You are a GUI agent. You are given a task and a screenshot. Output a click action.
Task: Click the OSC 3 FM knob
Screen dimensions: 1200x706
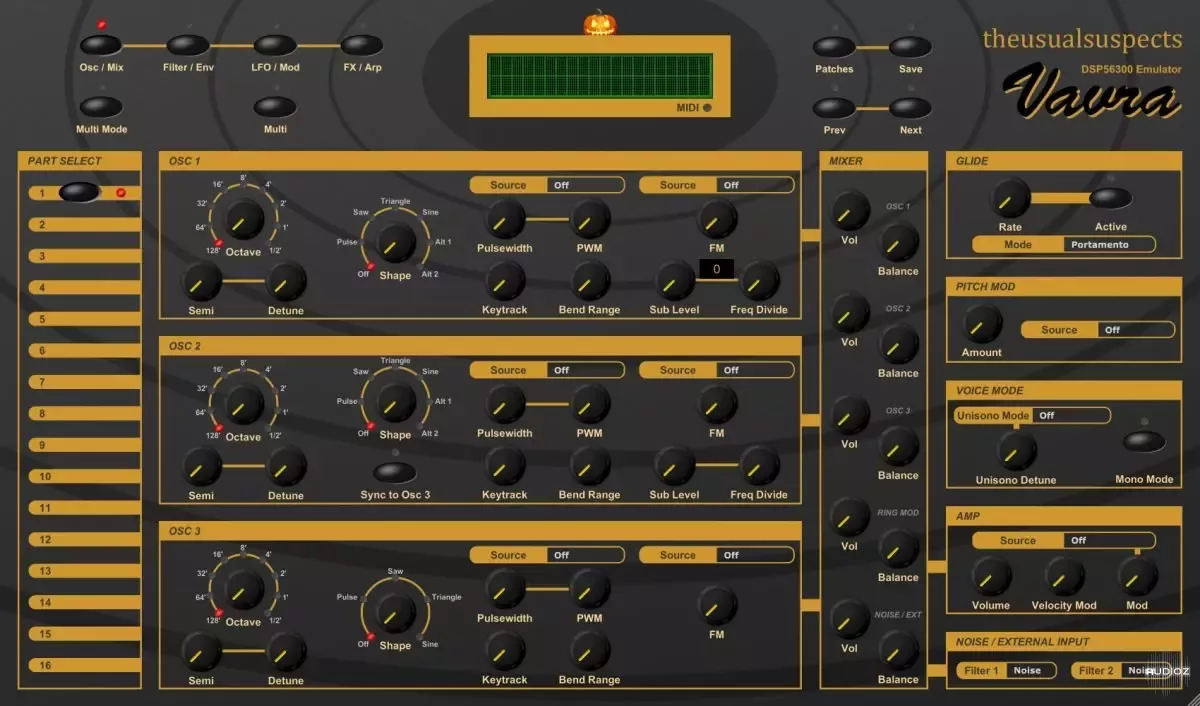[x=717, y=605]
